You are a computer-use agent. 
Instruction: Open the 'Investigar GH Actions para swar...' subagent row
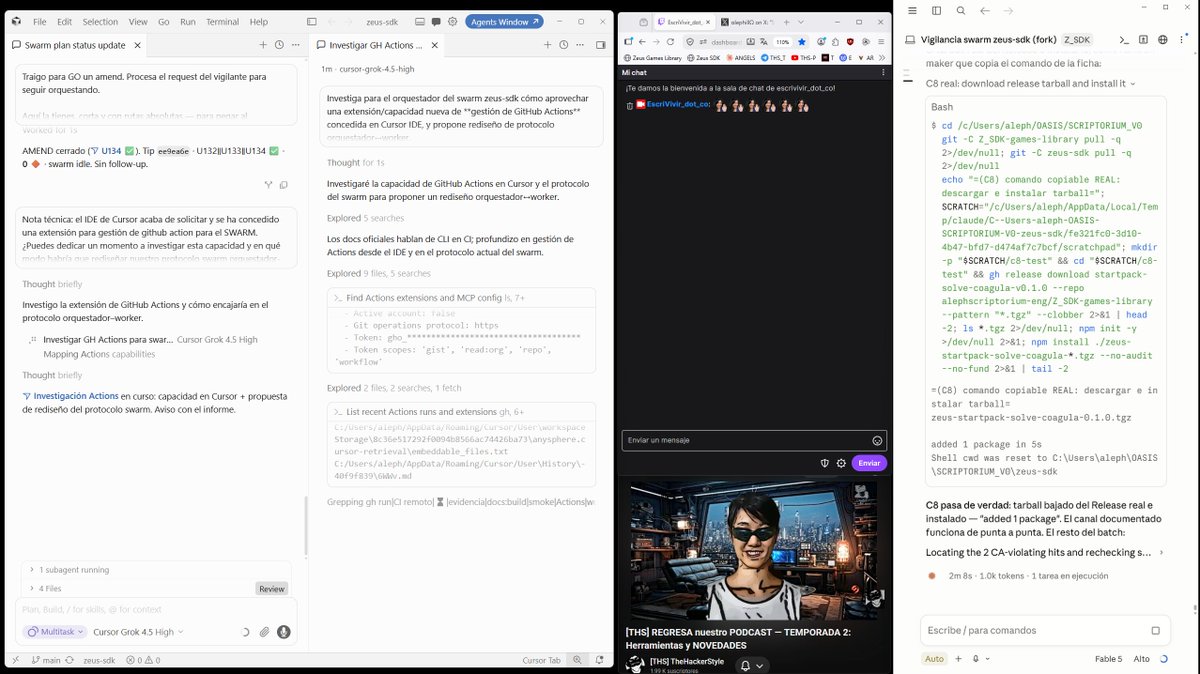point(150,340)
